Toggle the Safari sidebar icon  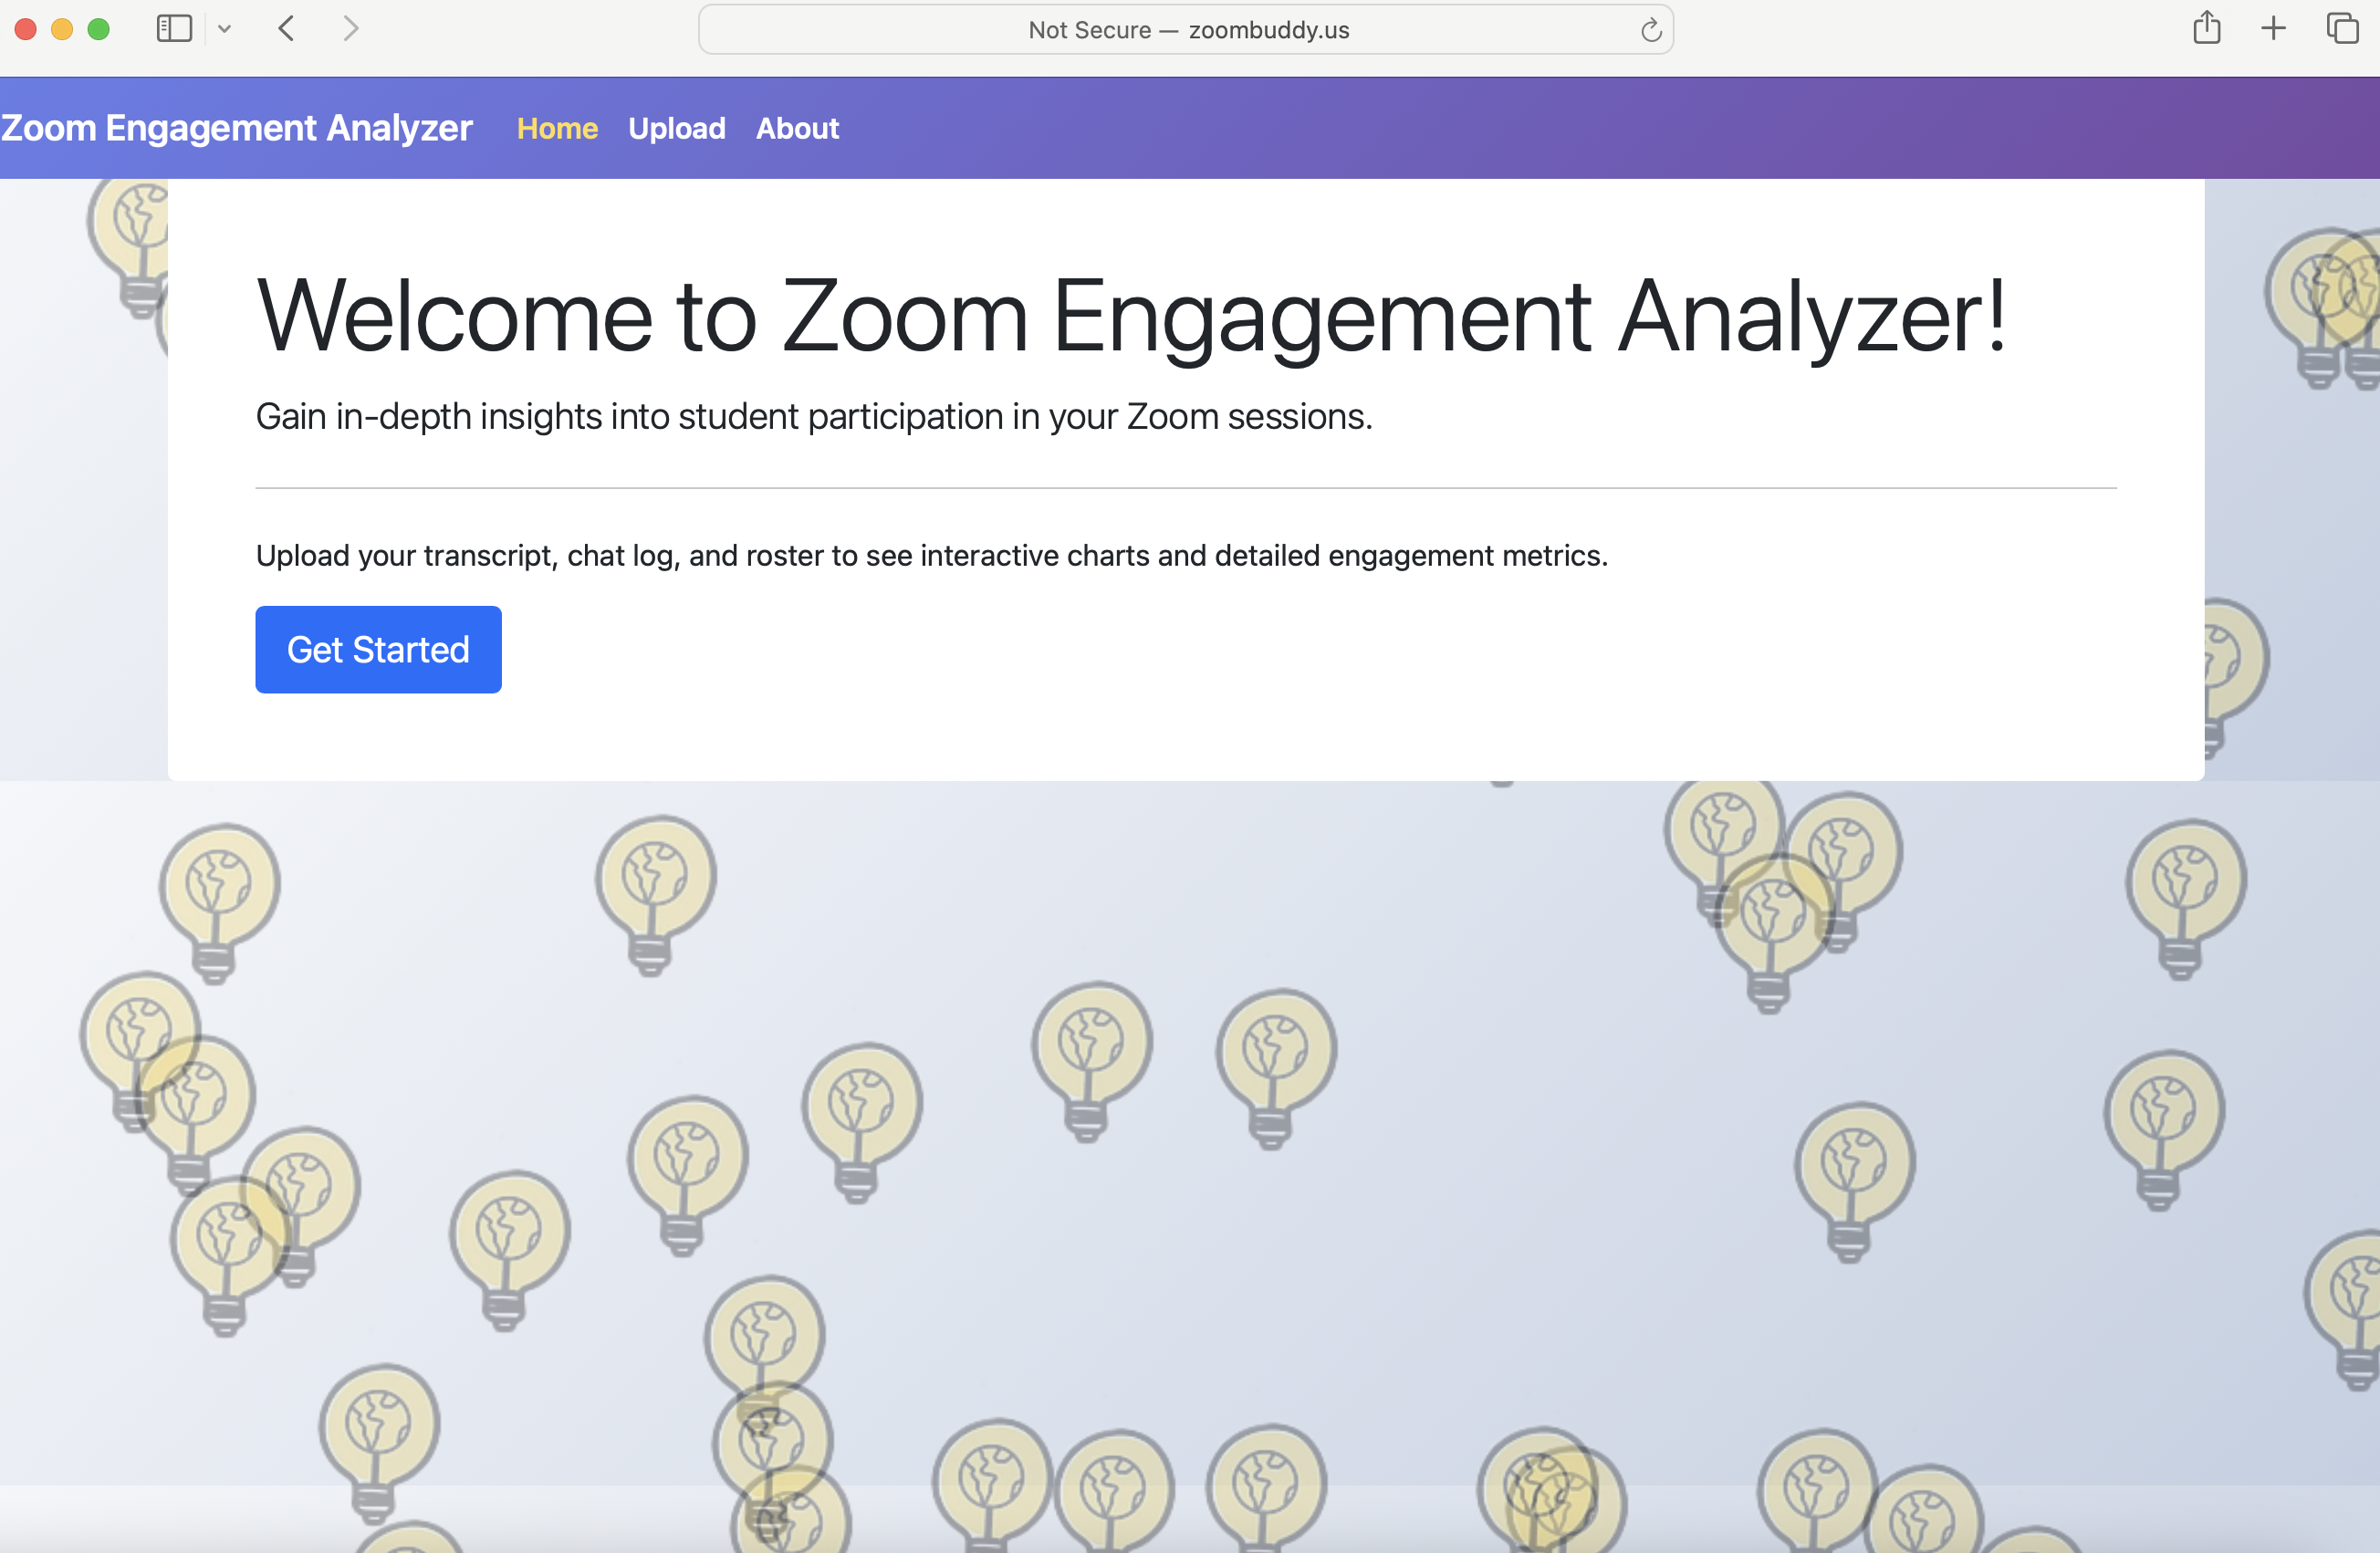point(174,29)
